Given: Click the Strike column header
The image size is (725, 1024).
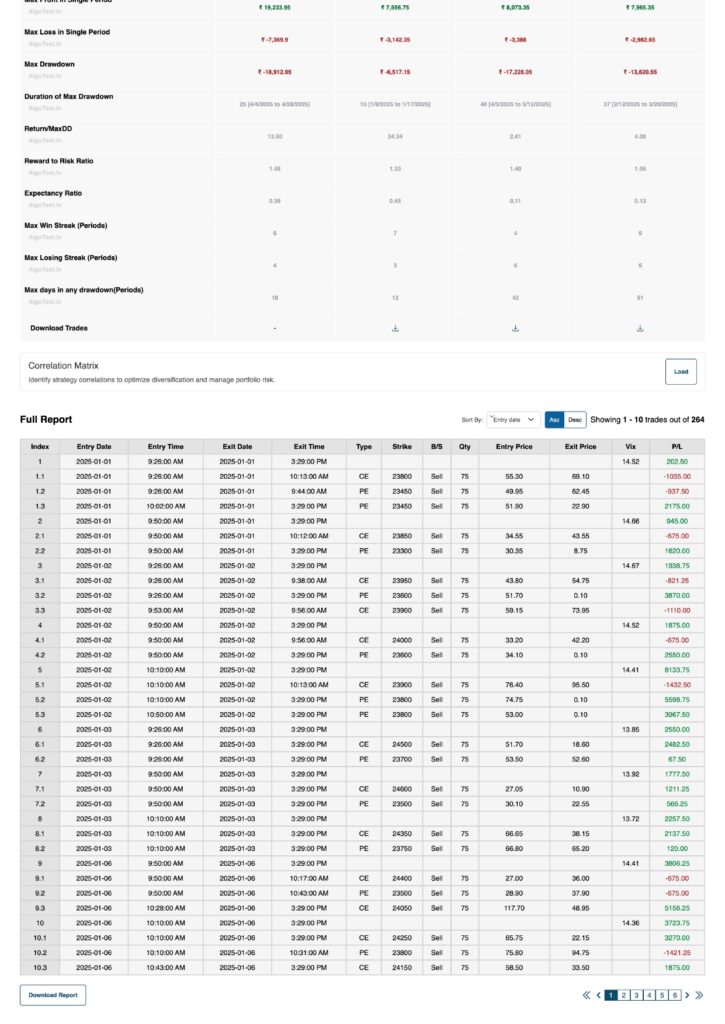Looking at the screenshot, I should click(x=402, y=447).
